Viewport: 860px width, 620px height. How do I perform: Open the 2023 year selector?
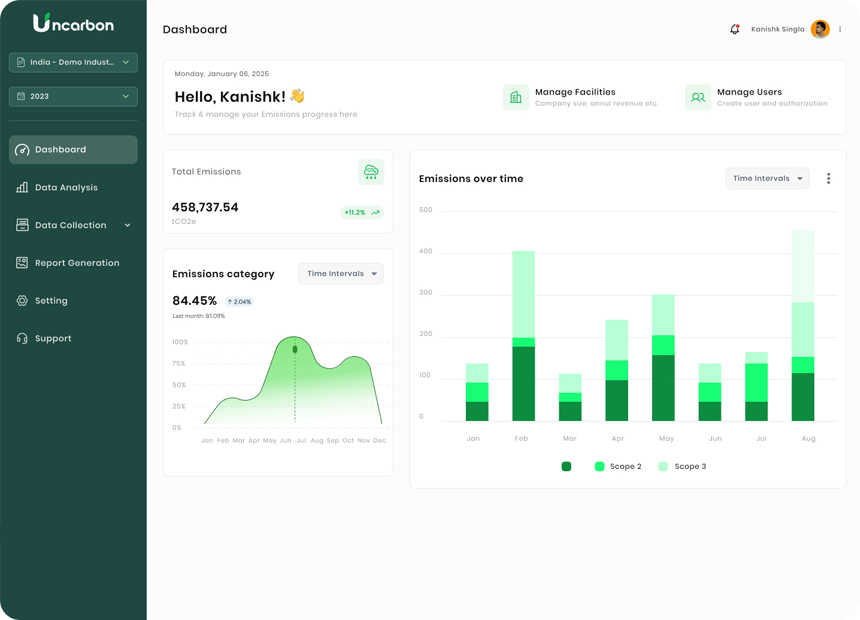(73, 97)
